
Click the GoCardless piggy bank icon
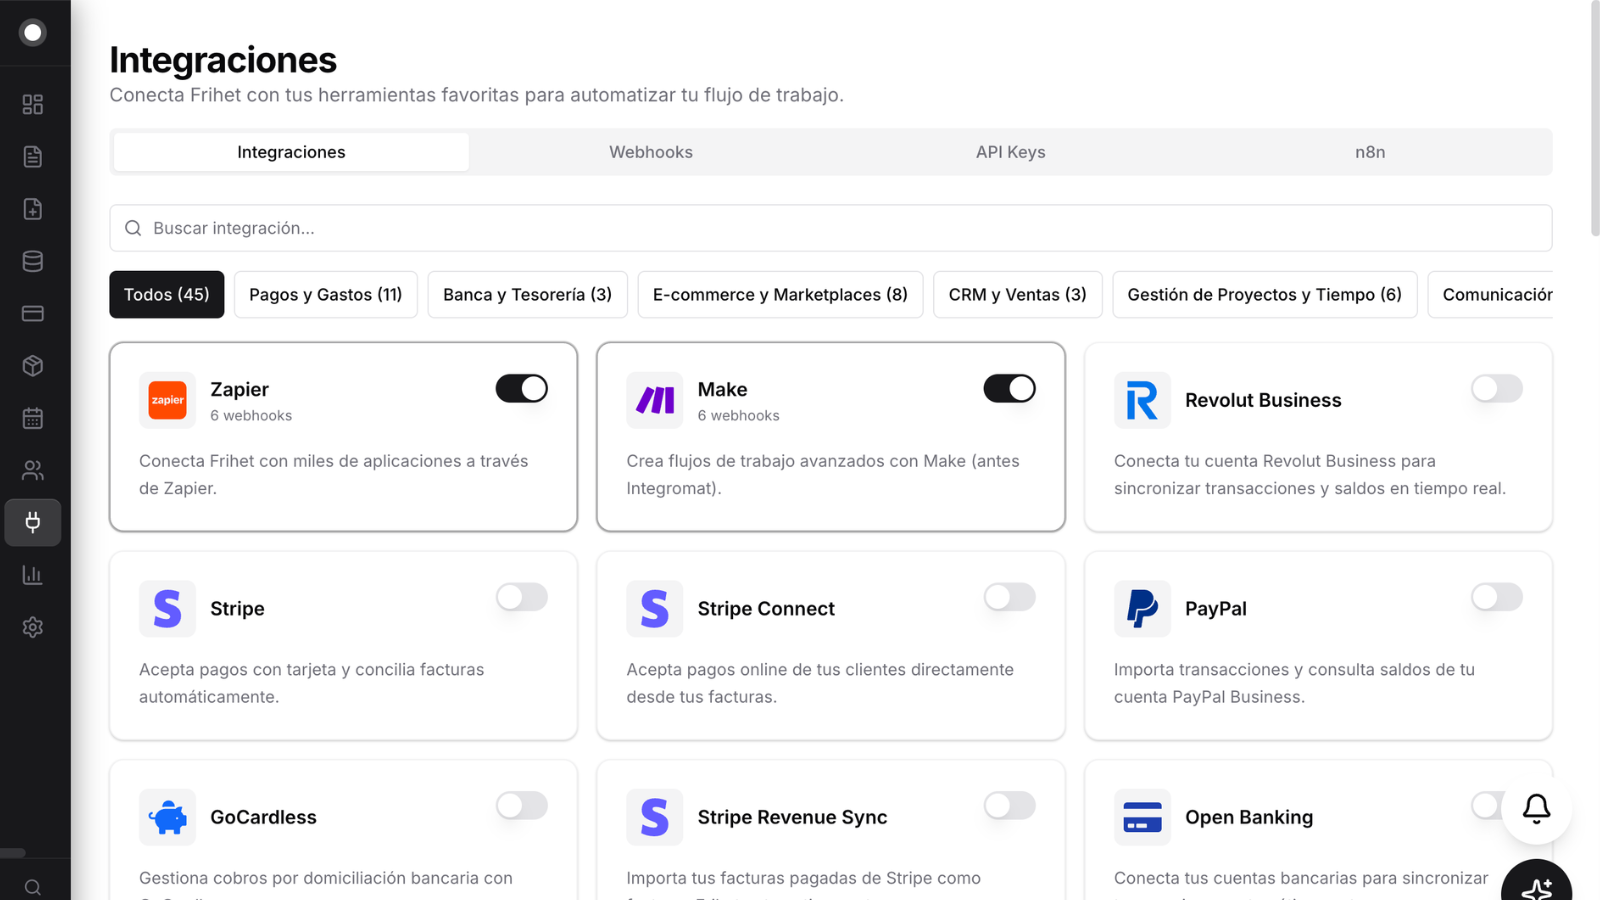(x=167, y=817)
